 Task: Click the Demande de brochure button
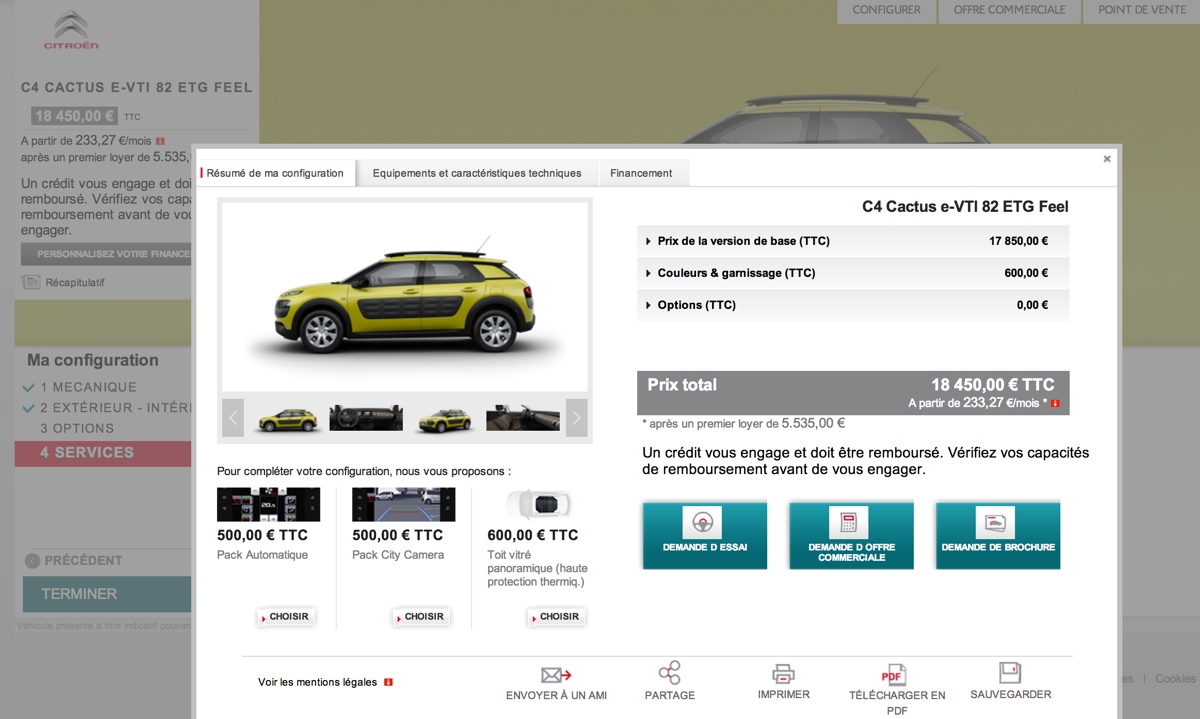pos(998,535)
